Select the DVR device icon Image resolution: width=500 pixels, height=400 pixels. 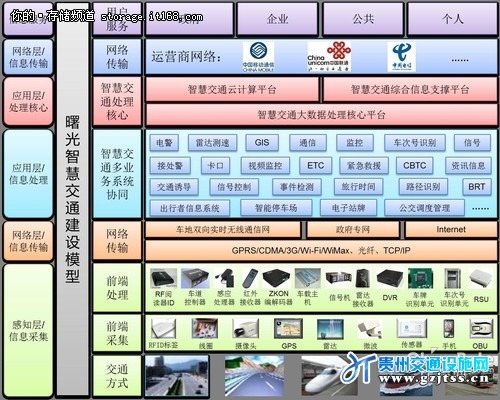(390, 279)
